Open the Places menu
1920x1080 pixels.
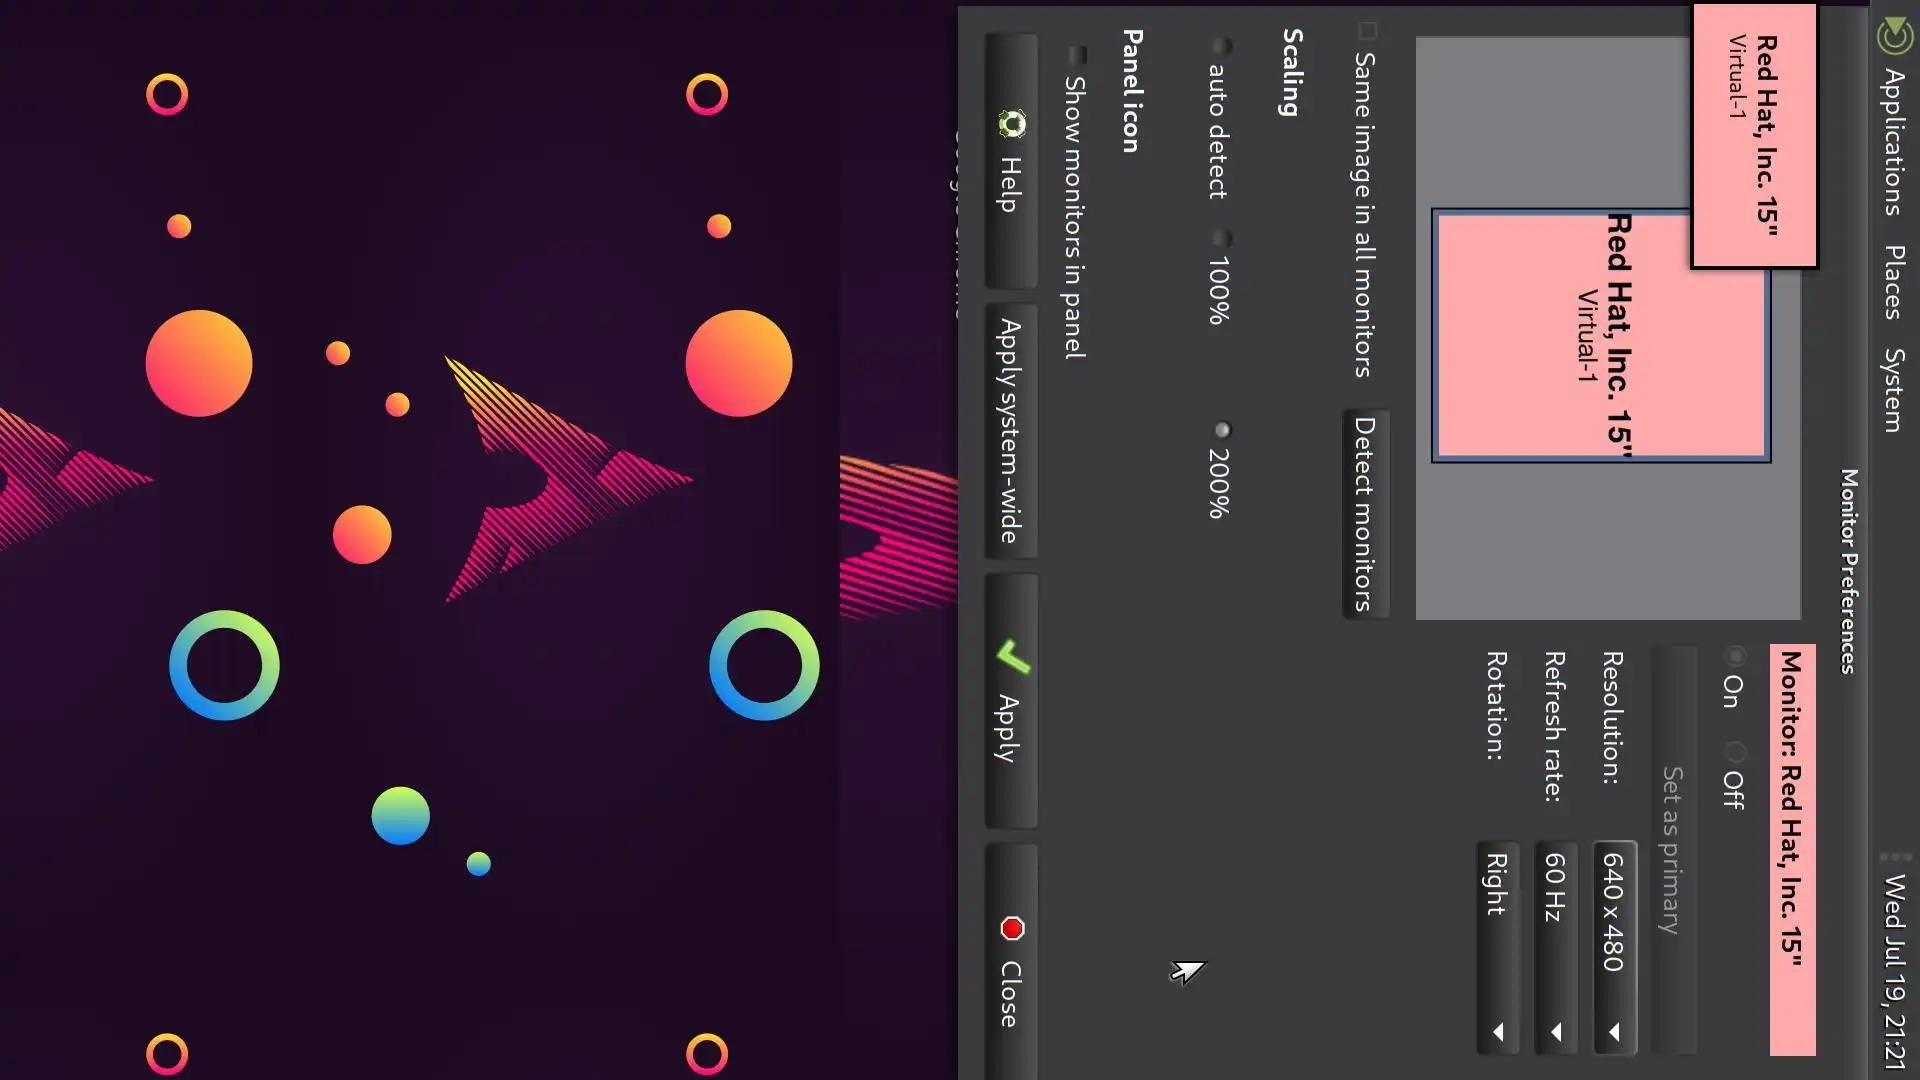pyautogui.click(x=1893, y=282)
